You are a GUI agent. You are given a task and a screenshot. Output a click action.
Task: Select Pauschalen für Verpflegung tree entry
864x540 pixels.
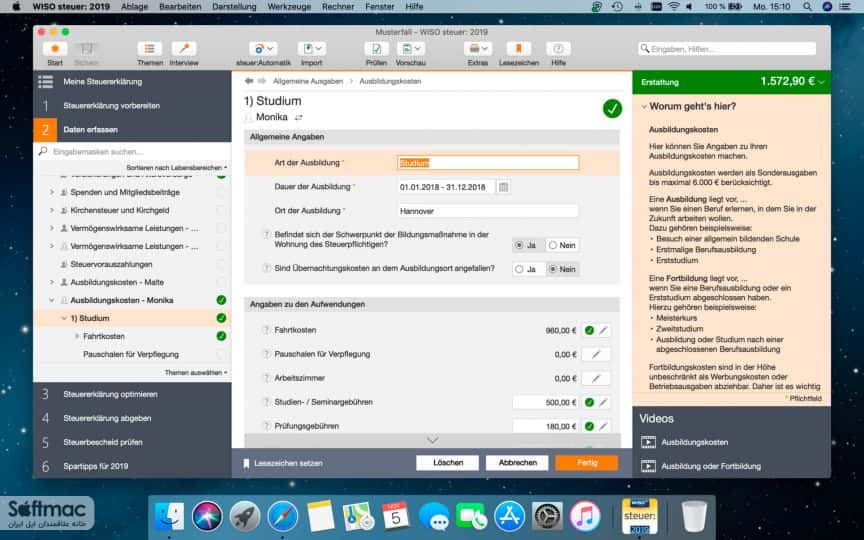coord(131,354)
